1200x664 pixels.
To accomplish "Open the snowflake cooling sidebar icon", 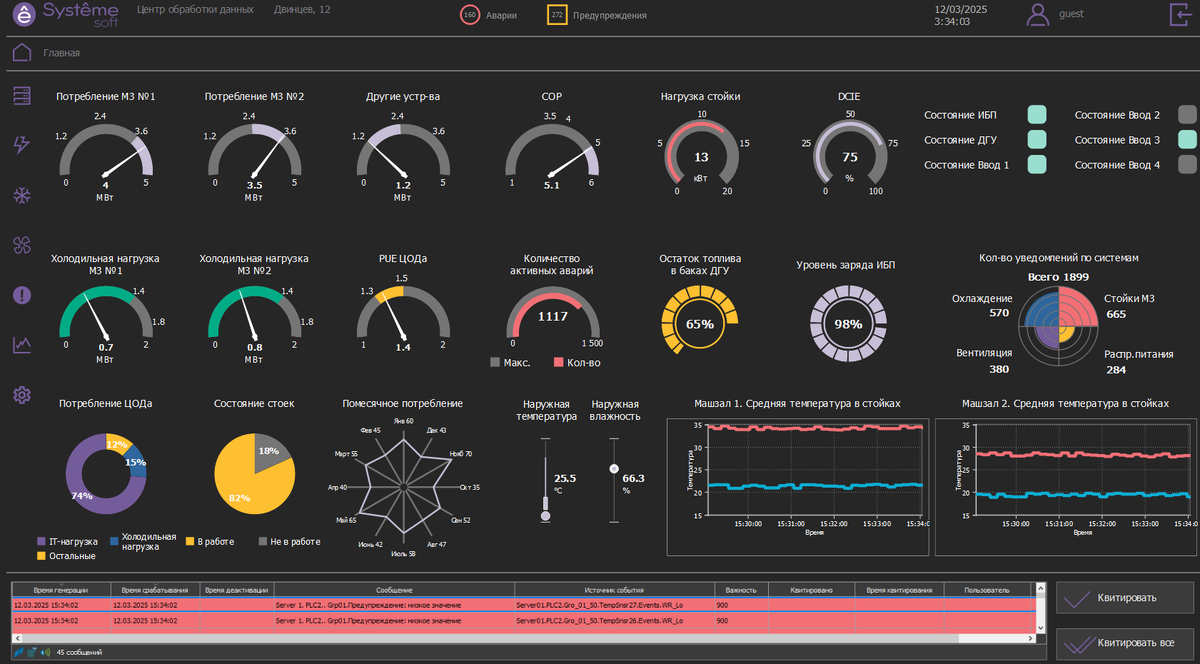I will [22, 195].
